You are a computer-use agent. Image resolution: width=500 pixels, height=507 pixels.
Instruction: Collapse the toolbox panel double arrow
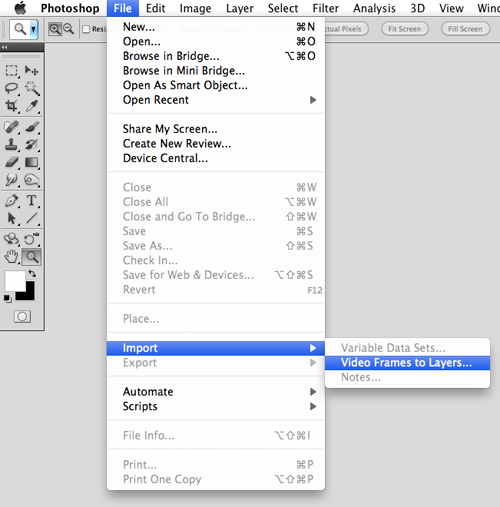(4, 47)
